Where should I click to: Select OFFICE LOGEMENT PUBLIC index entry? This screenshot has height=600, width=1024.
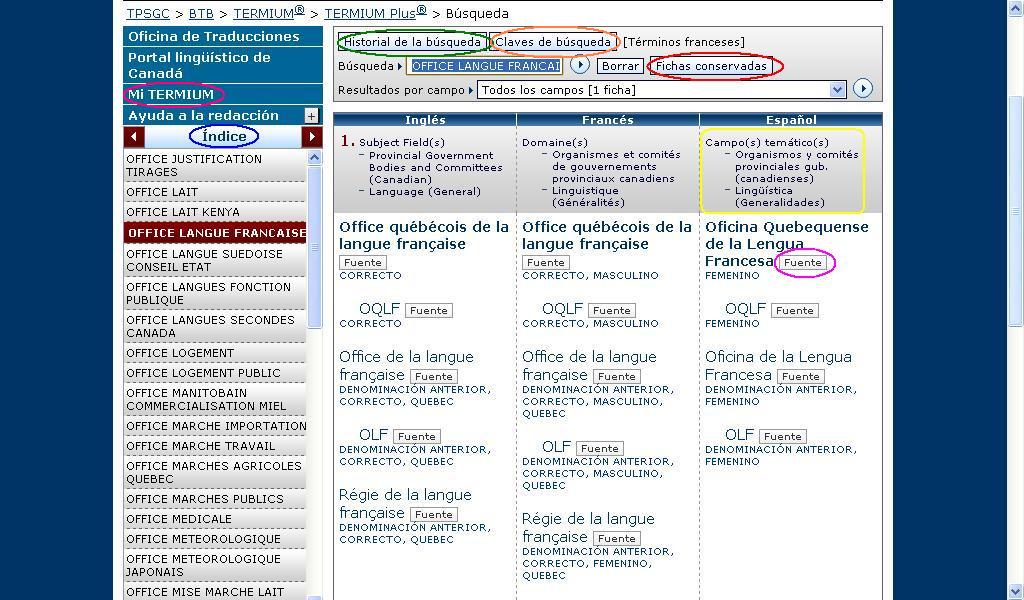214,373
